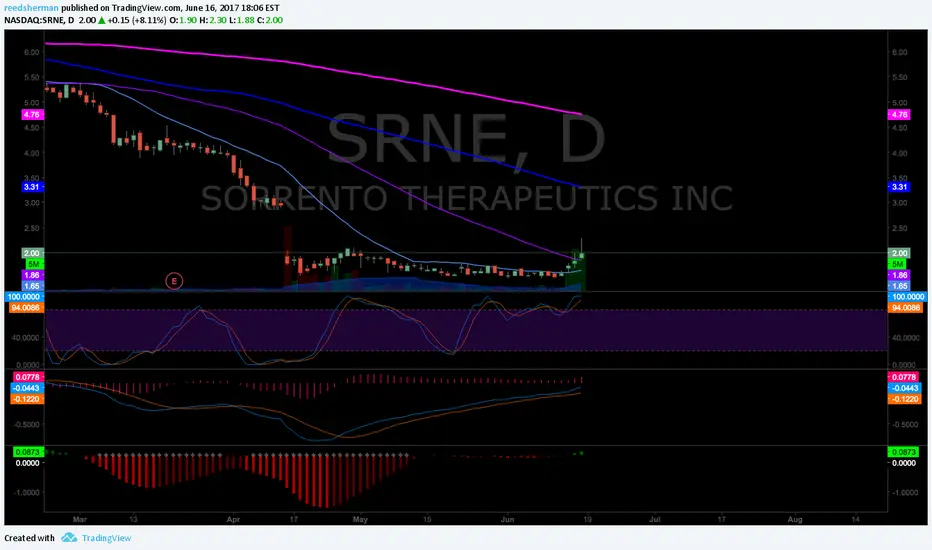
Task: Click the TradingView cloud logo icon
Action: (x=69, y=538)
